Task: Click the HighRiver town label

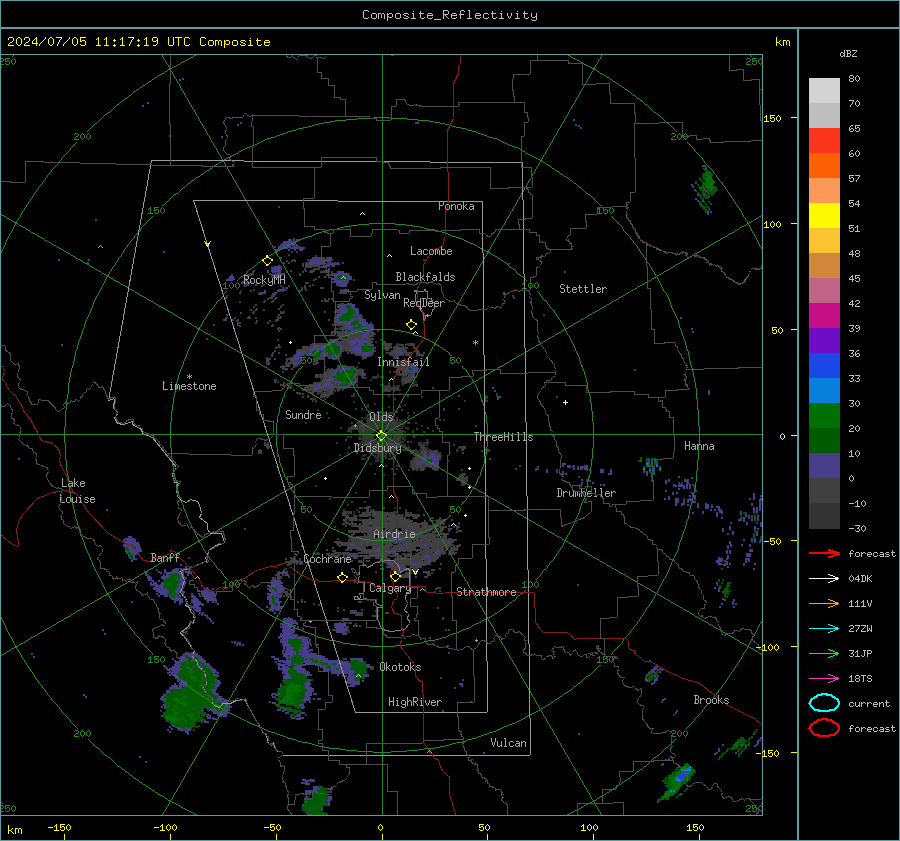Action: (x=415, y=702)
